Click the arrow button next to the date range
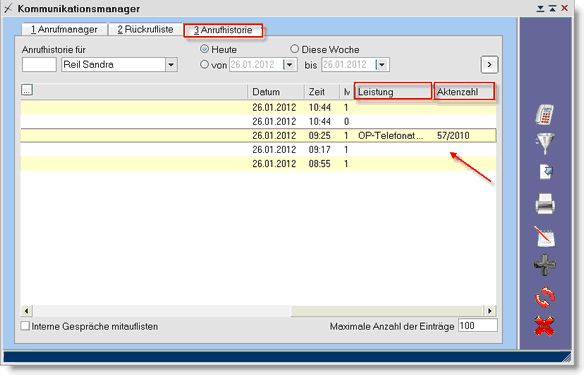 coord(489,65)
